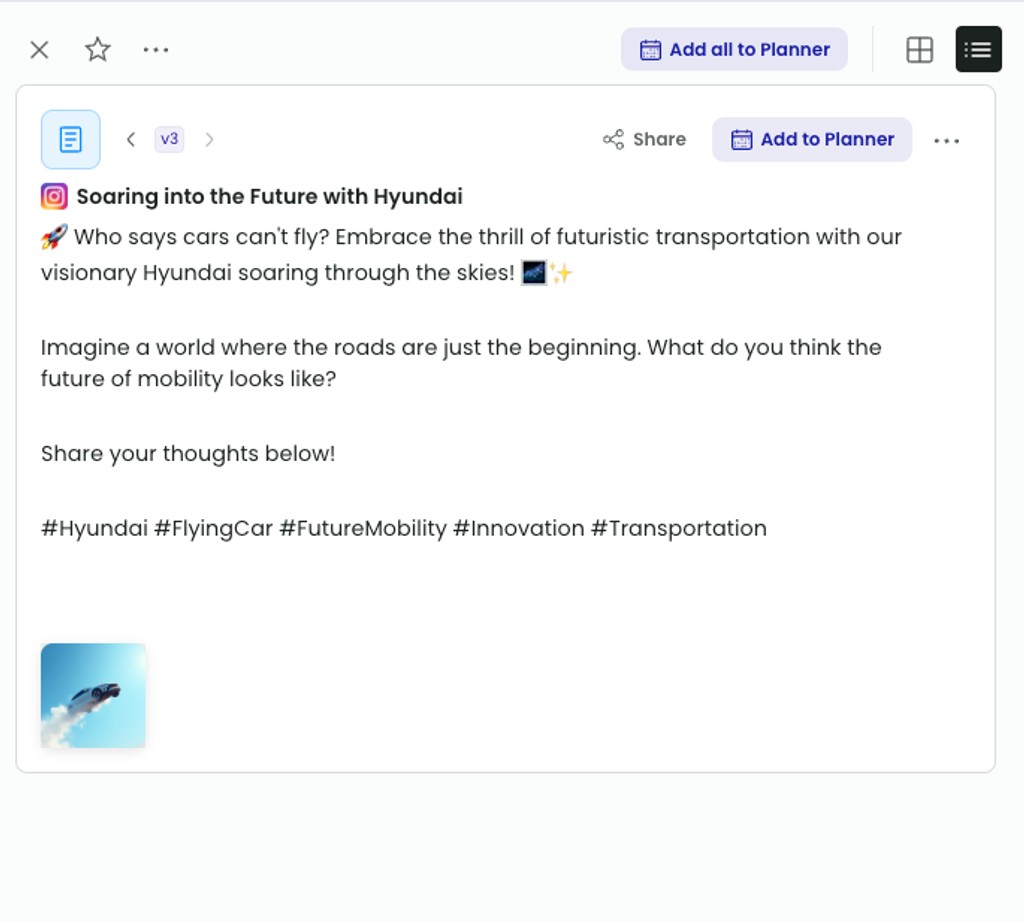Click the text 'Share your thoughts below!'
The image size is (1024, 922).
pos(188,454)
